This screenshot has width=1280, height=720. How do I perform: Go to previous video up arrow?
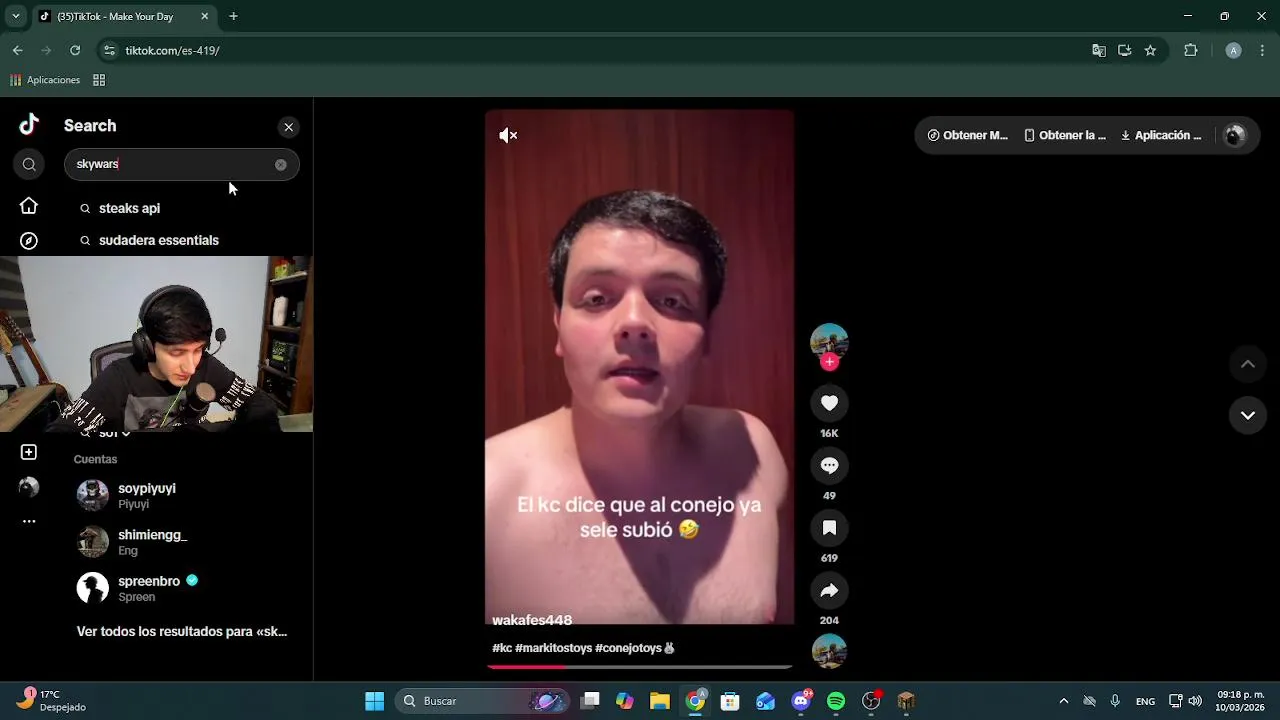[x=1248, y=364]
